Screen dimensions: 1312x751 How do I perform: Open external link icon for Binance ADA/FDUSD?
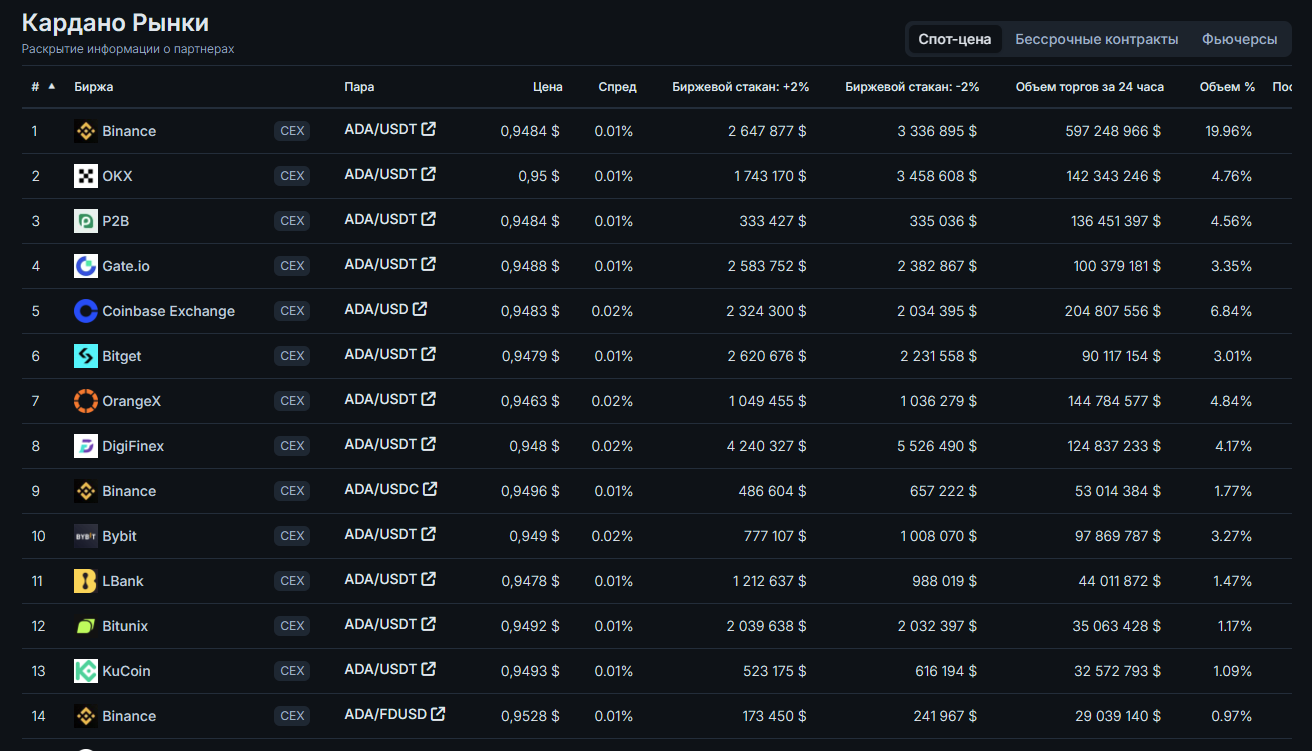[438, 714]
